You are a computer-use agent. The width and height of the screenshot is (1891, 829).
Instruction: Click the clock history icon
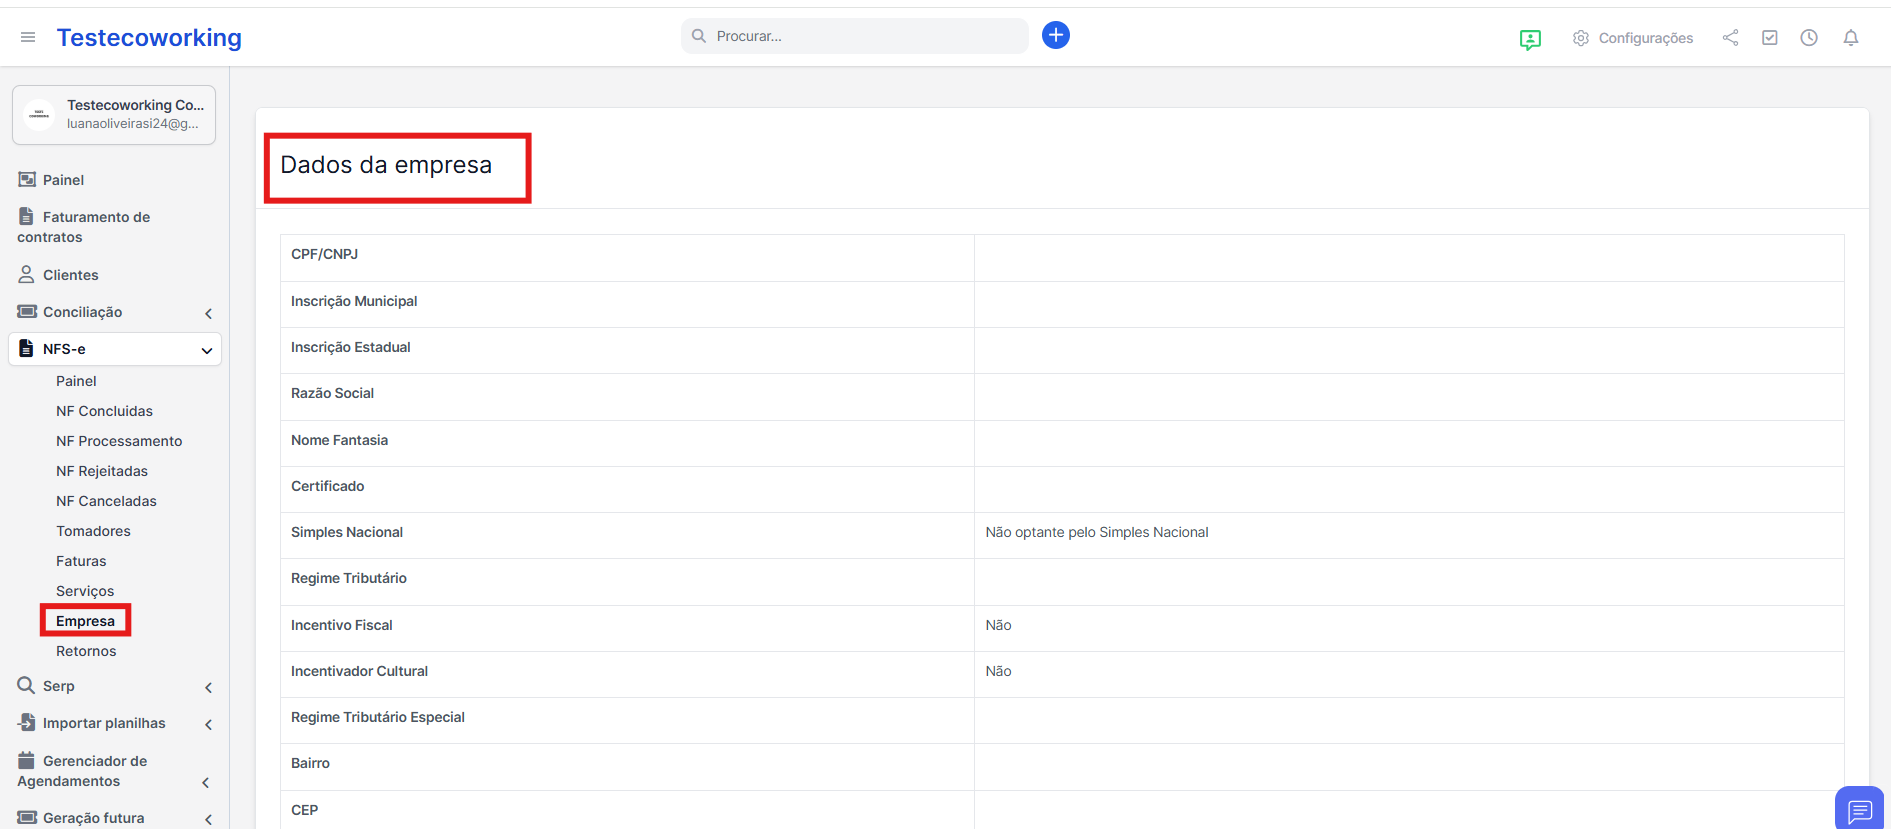click(1808, 38)
